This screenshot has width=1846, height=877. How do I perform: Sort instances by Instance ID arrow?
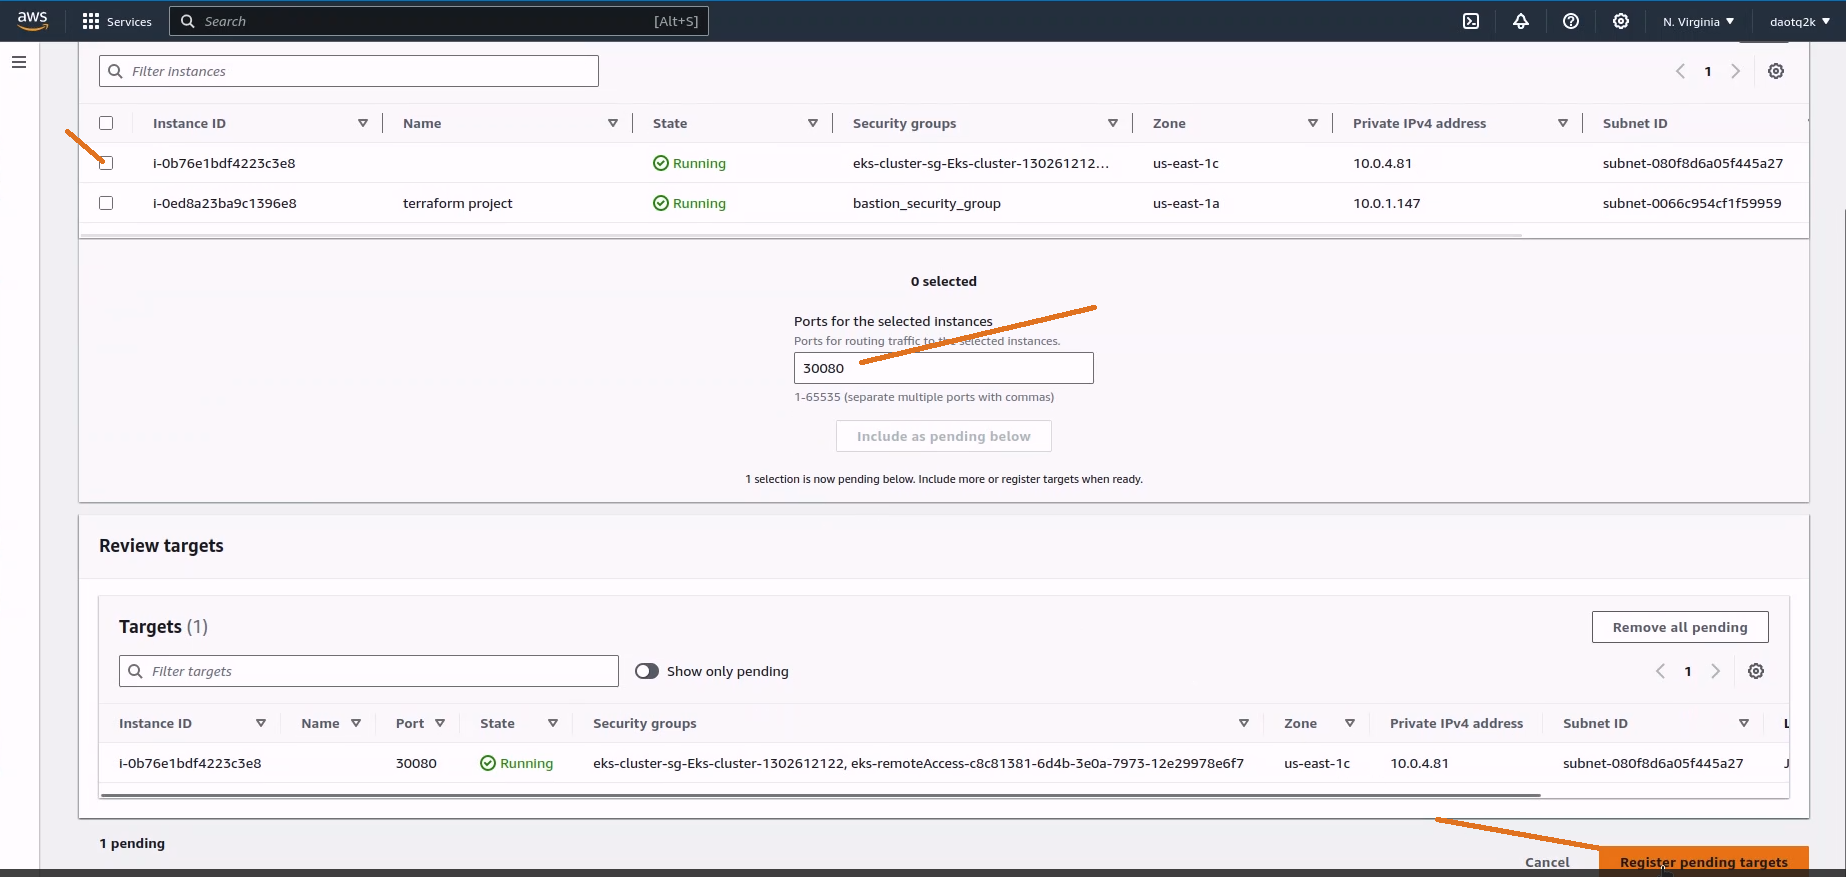coord(363,123)
